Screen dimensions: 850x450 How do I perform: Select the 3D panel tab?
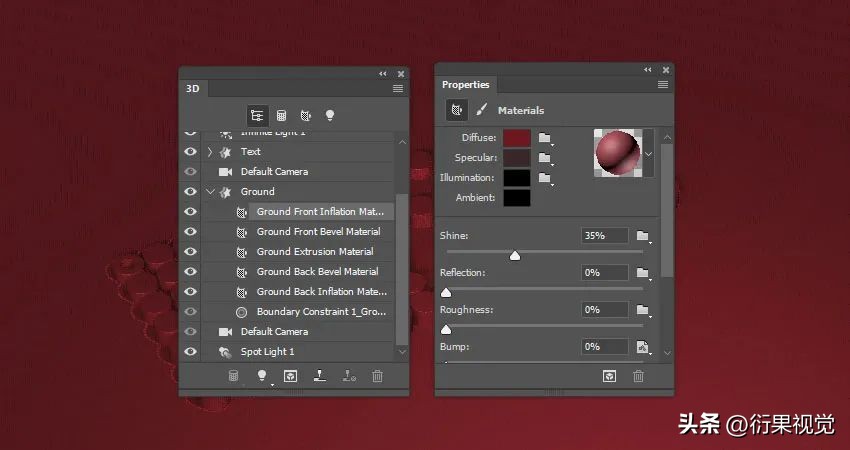pos(193,88)
